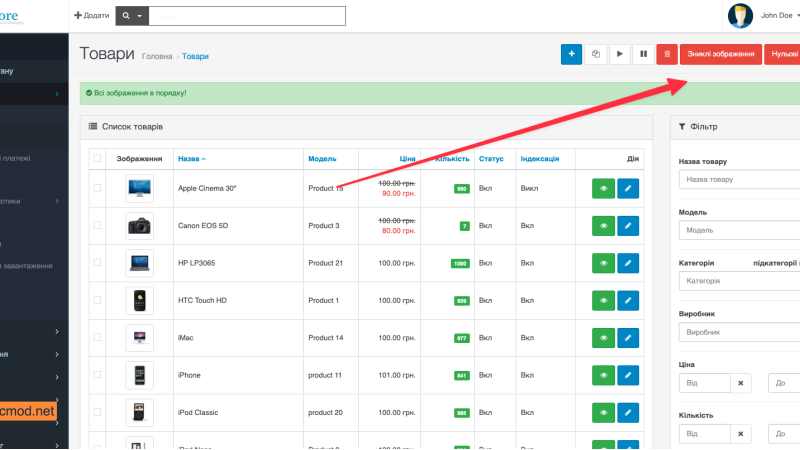The image size is (800, 450).
Task: Click the red trash delete button
Action: pos(667,54)
